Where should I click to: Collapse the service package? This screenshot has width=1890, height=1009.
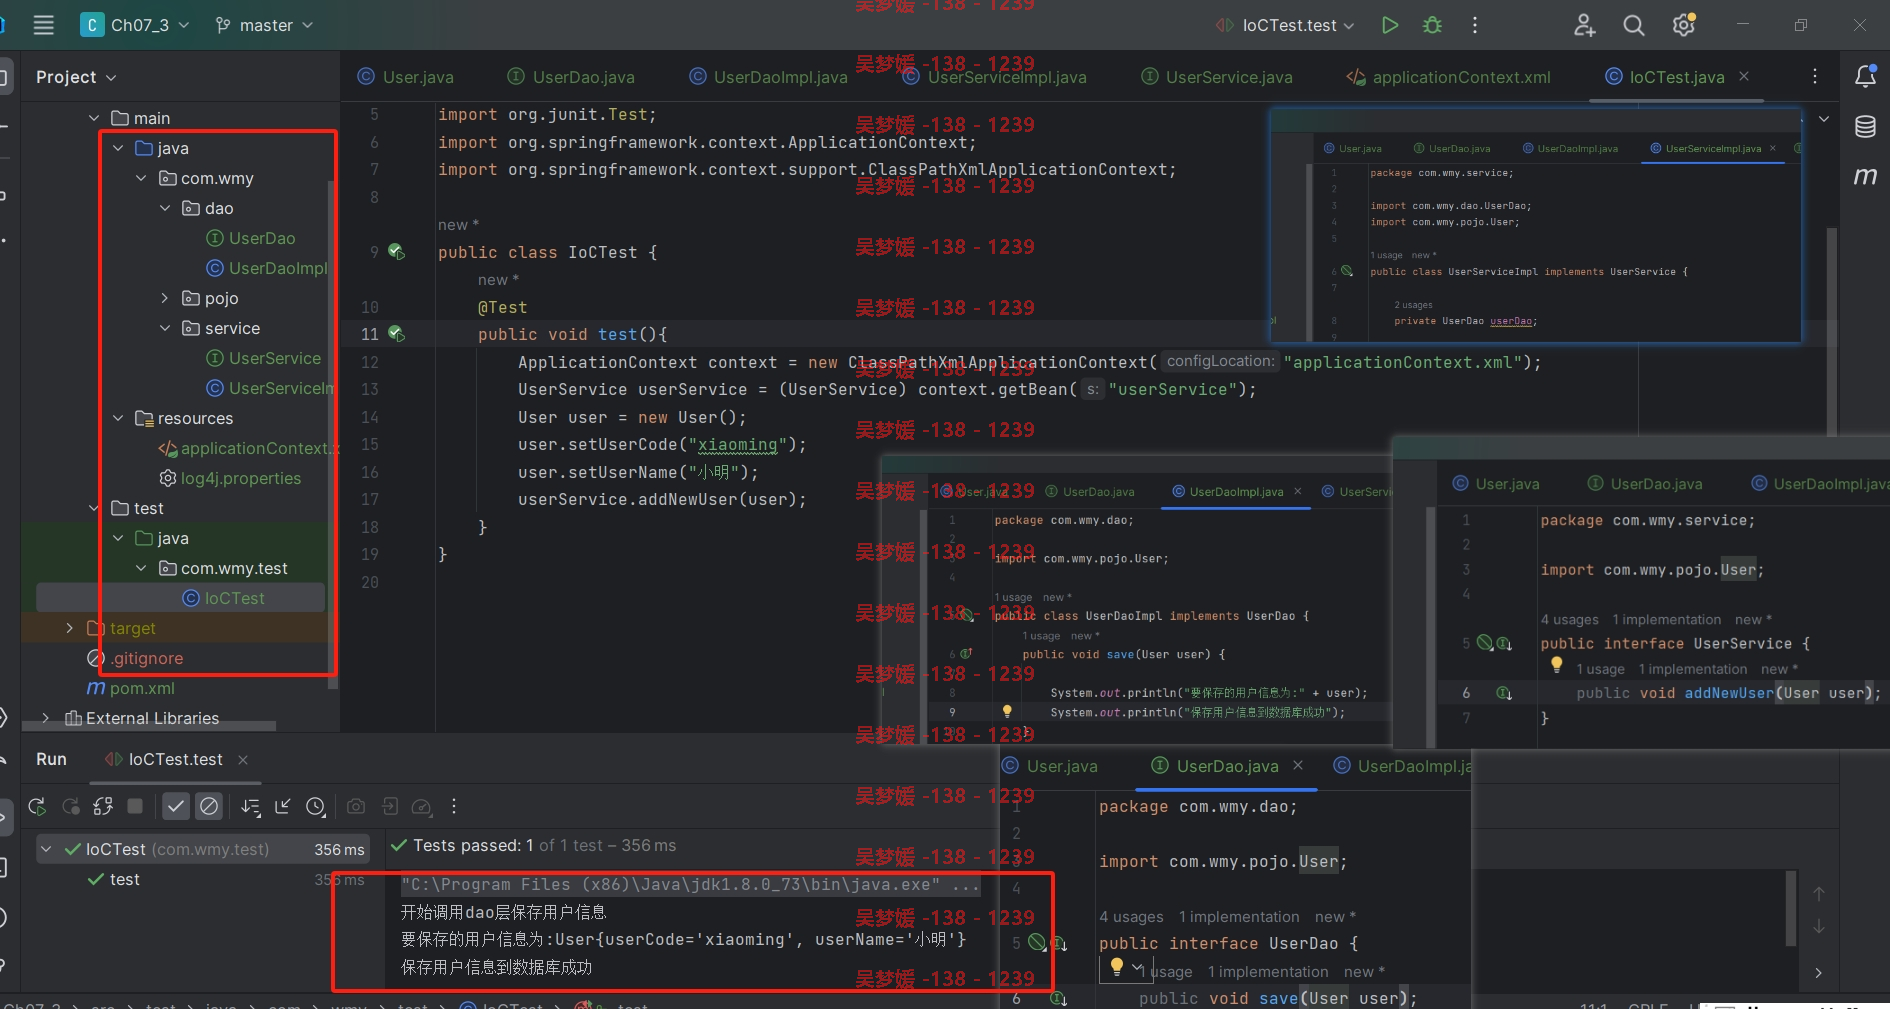(166, 328)
